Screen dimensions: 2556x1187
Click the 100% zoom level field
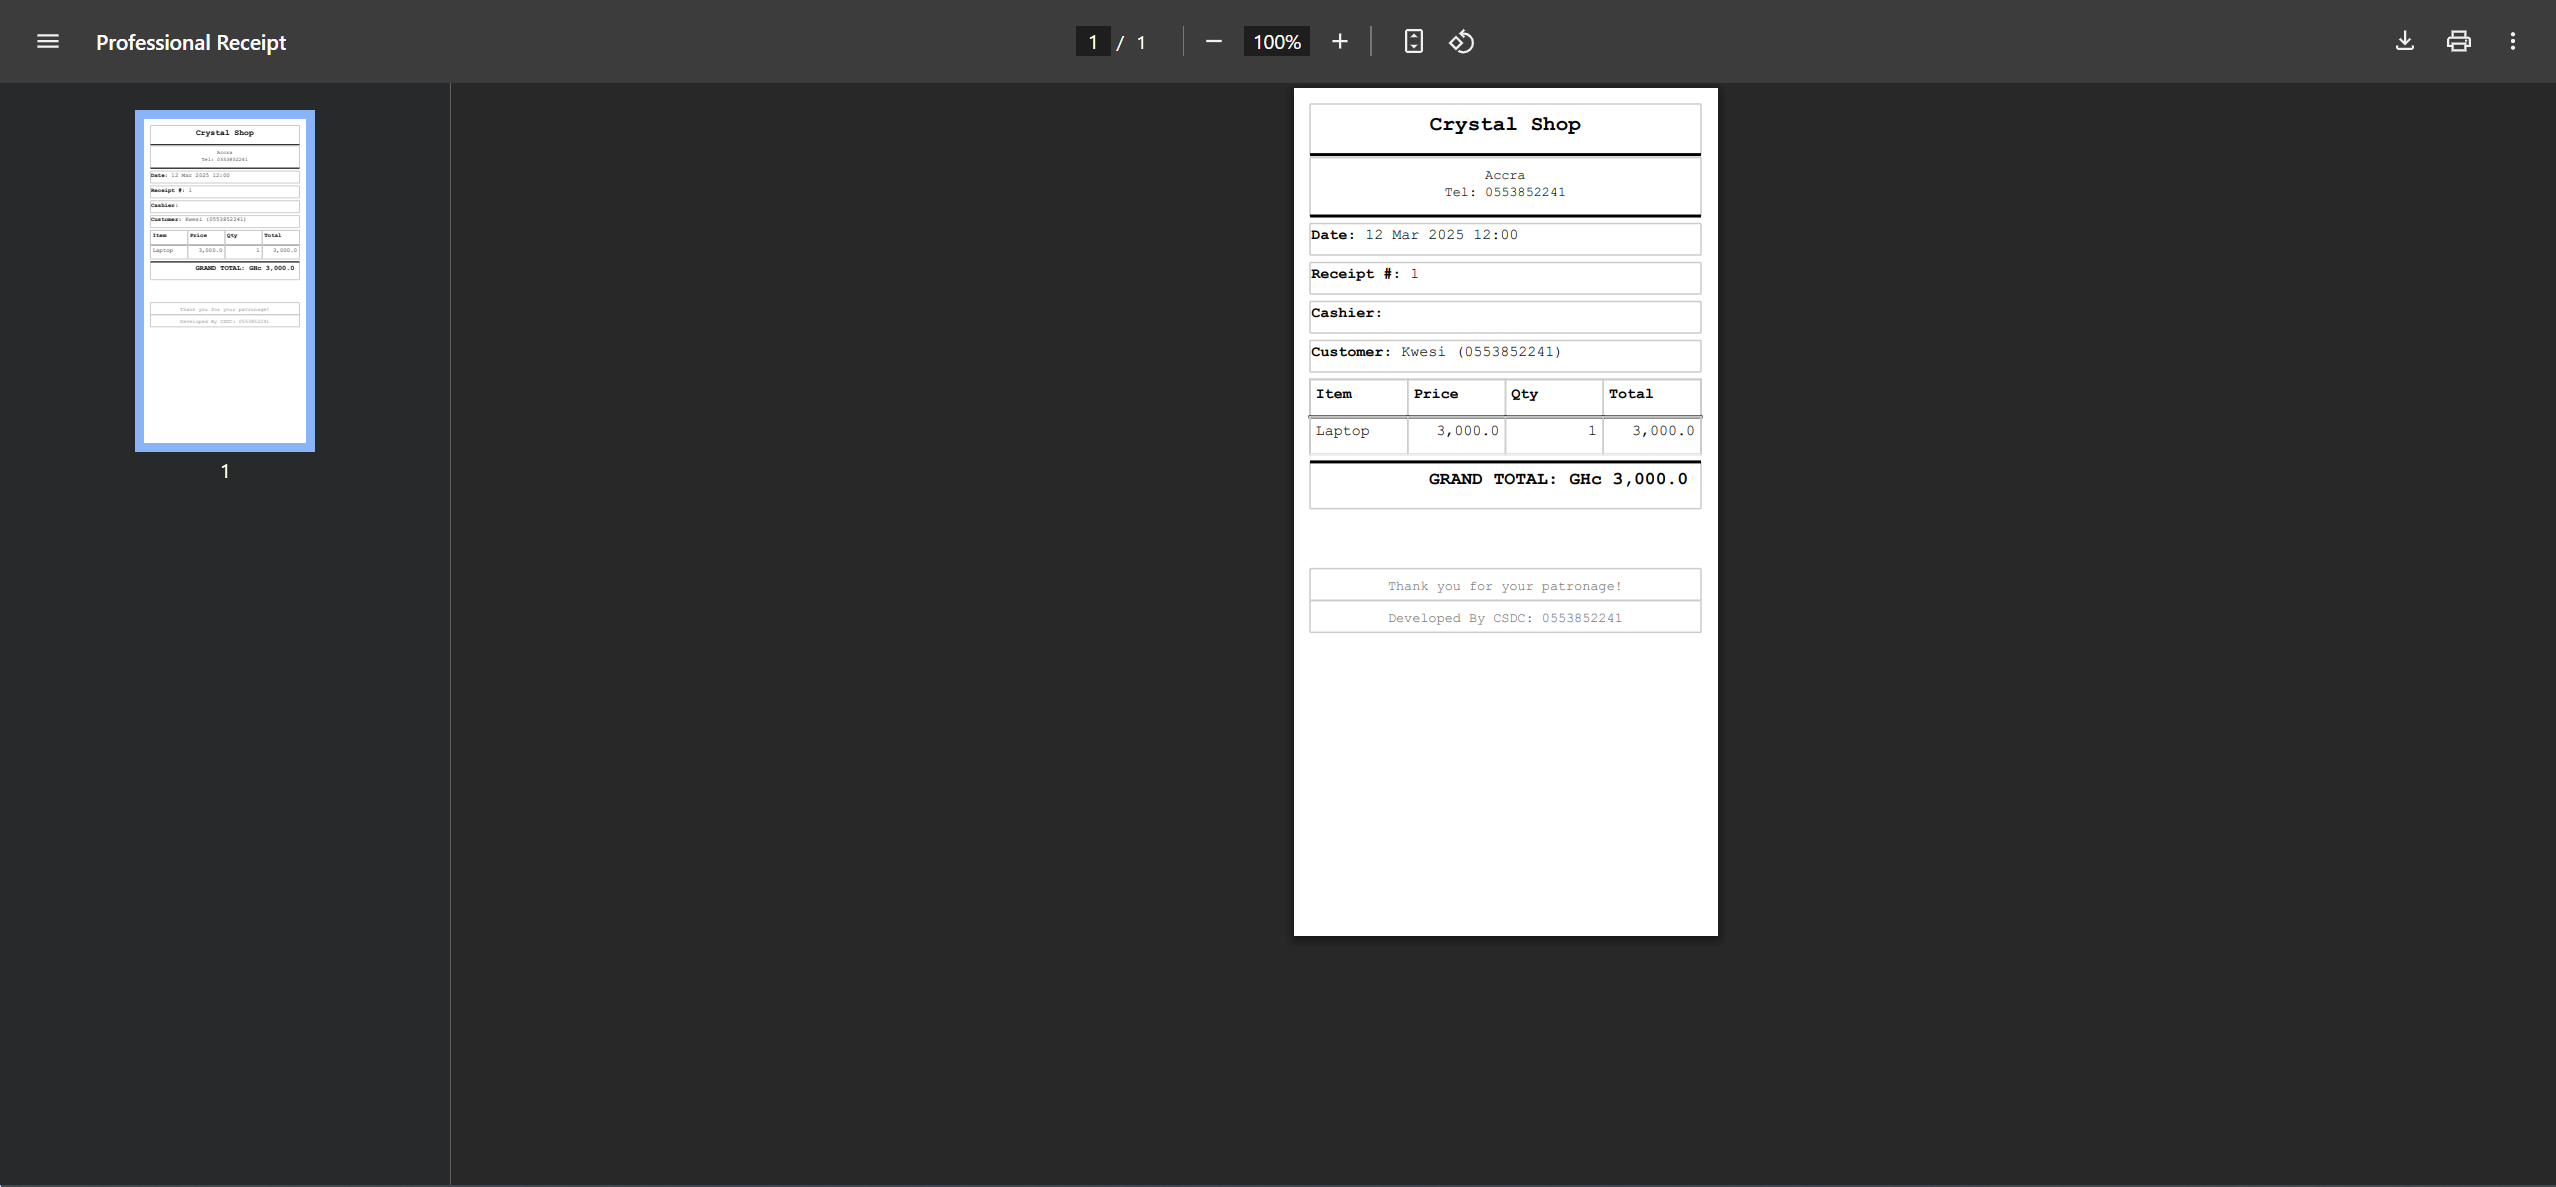tap(1276, 42)
